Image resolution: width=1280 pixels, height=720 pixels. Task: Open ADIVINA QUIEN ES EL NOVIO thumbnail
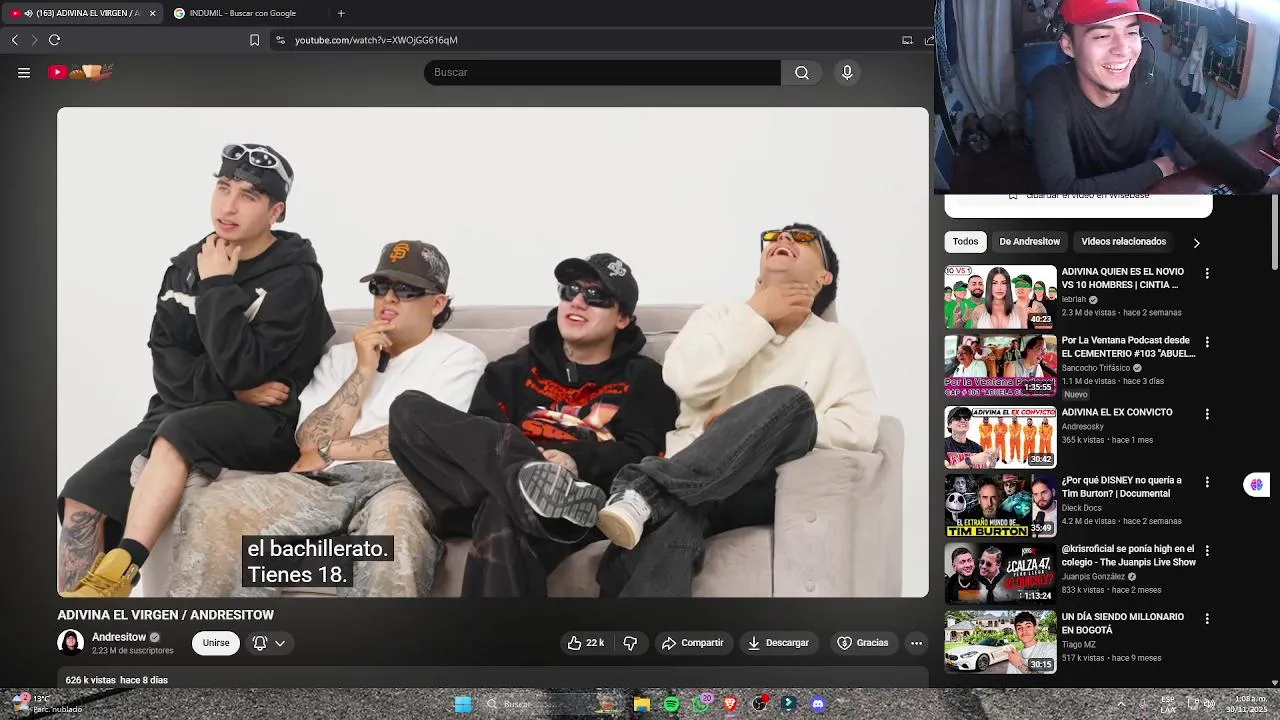[x=1000, y=297]
